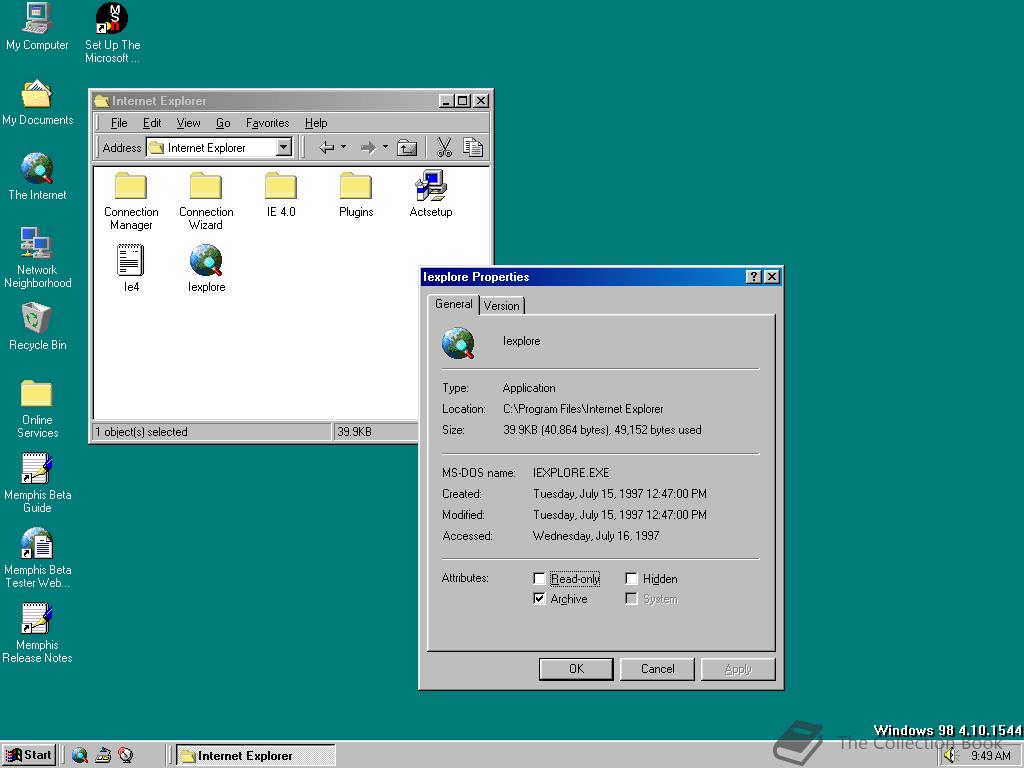Click the Internet Explorer taskbar button
Screen dimensions: 1024x768
(x=256, y=756)
